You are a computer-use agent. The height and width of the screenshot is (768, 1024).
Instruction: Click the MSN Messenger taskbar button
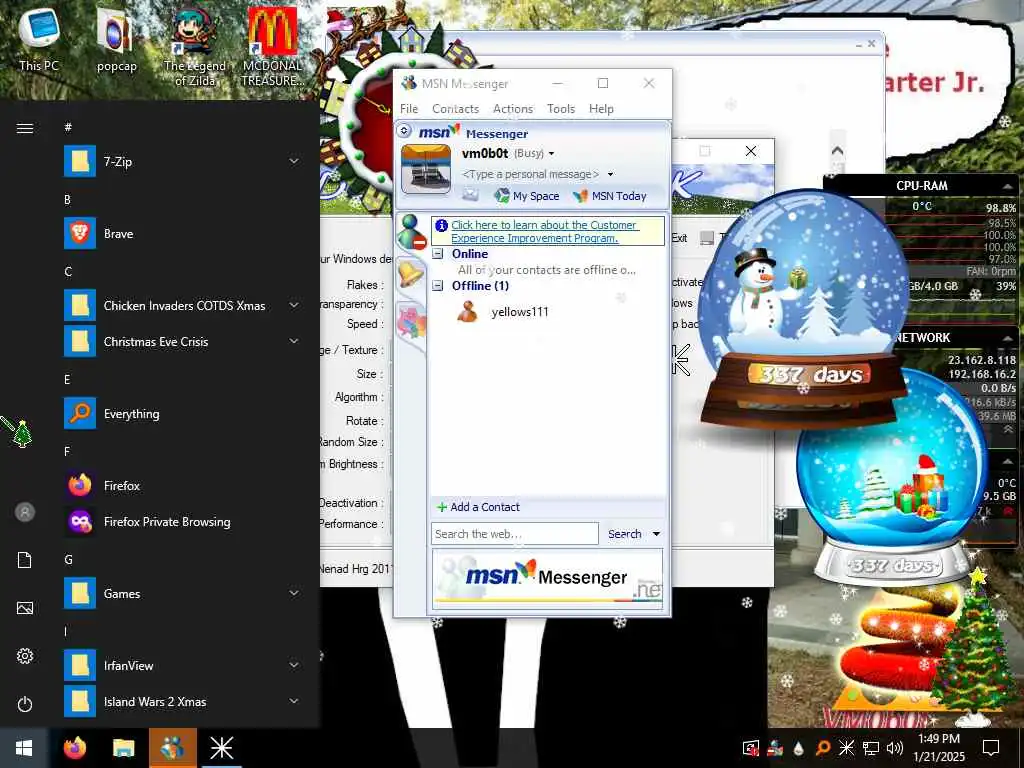[x=172, y=748]
